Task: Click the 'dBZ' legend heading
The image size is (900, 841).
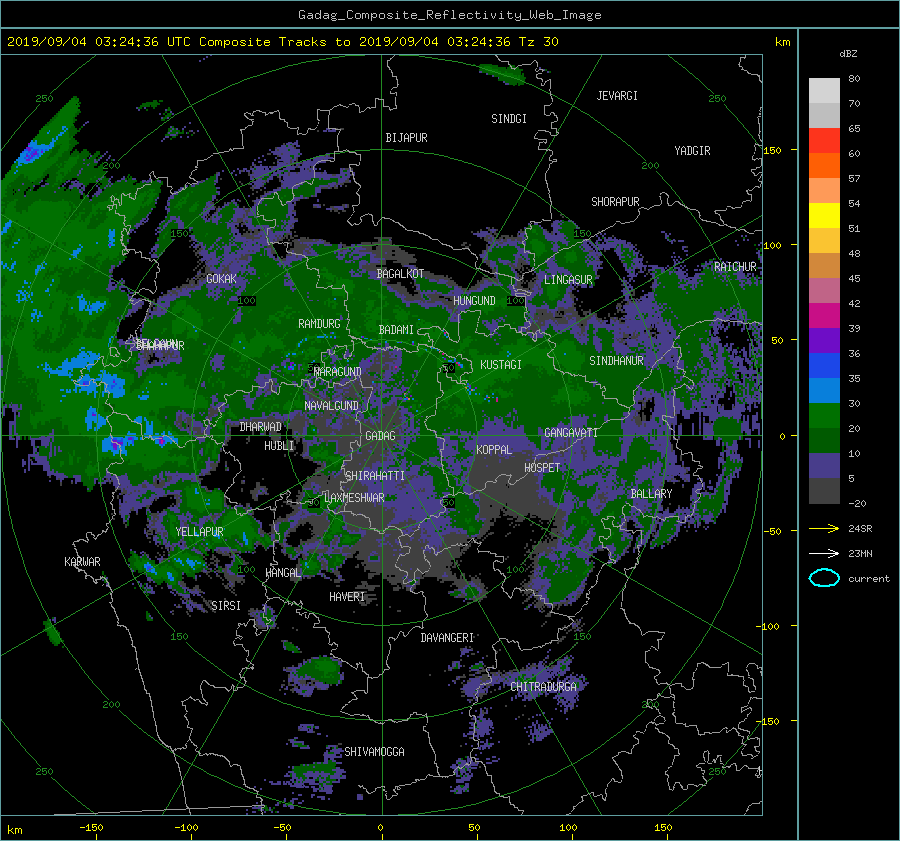Action: pyautogui.click(x=848, y=54)
